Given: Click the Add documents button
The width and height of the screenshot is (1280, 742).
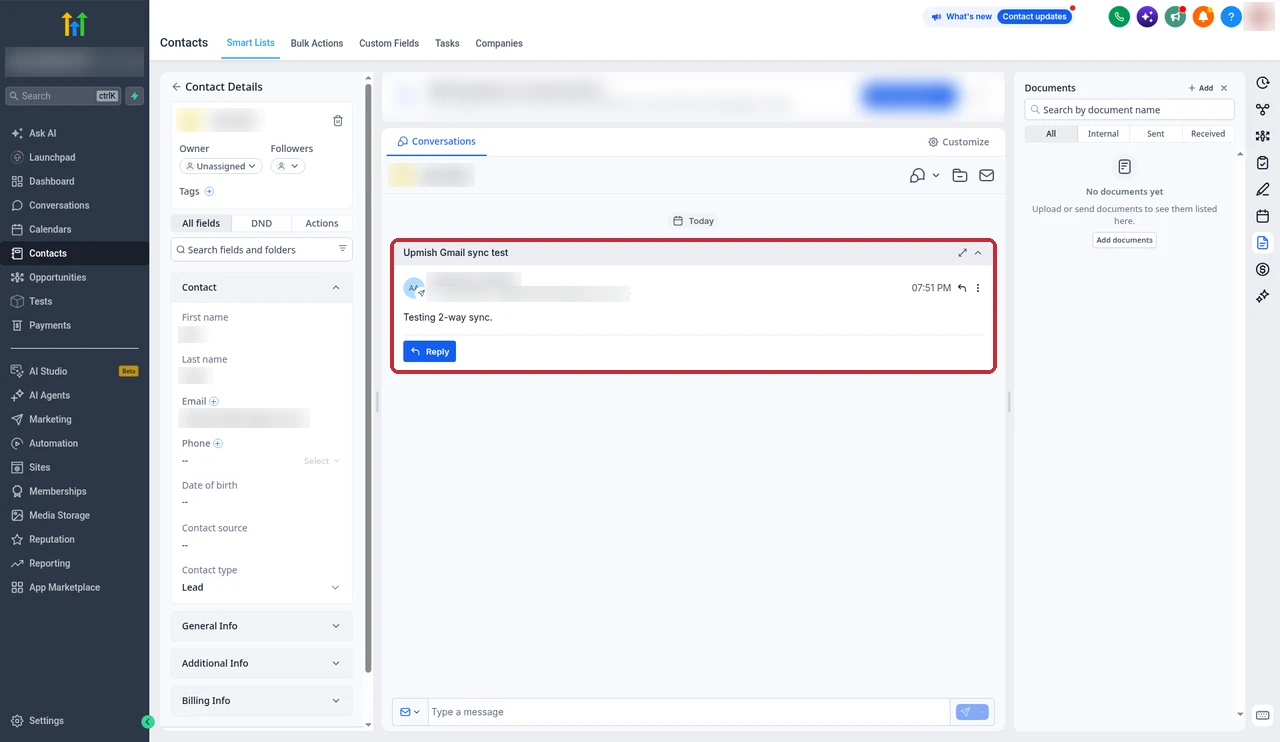Looking at the screenshot, I should (1125, 240).
